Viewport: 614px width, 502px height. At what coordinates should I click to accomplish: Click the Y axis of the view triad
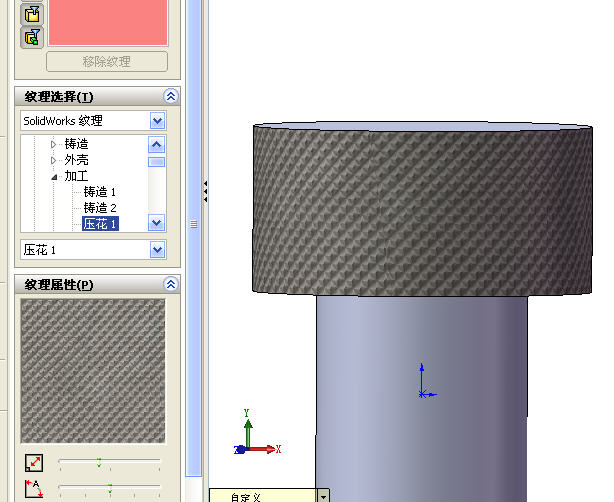[247, 428]
